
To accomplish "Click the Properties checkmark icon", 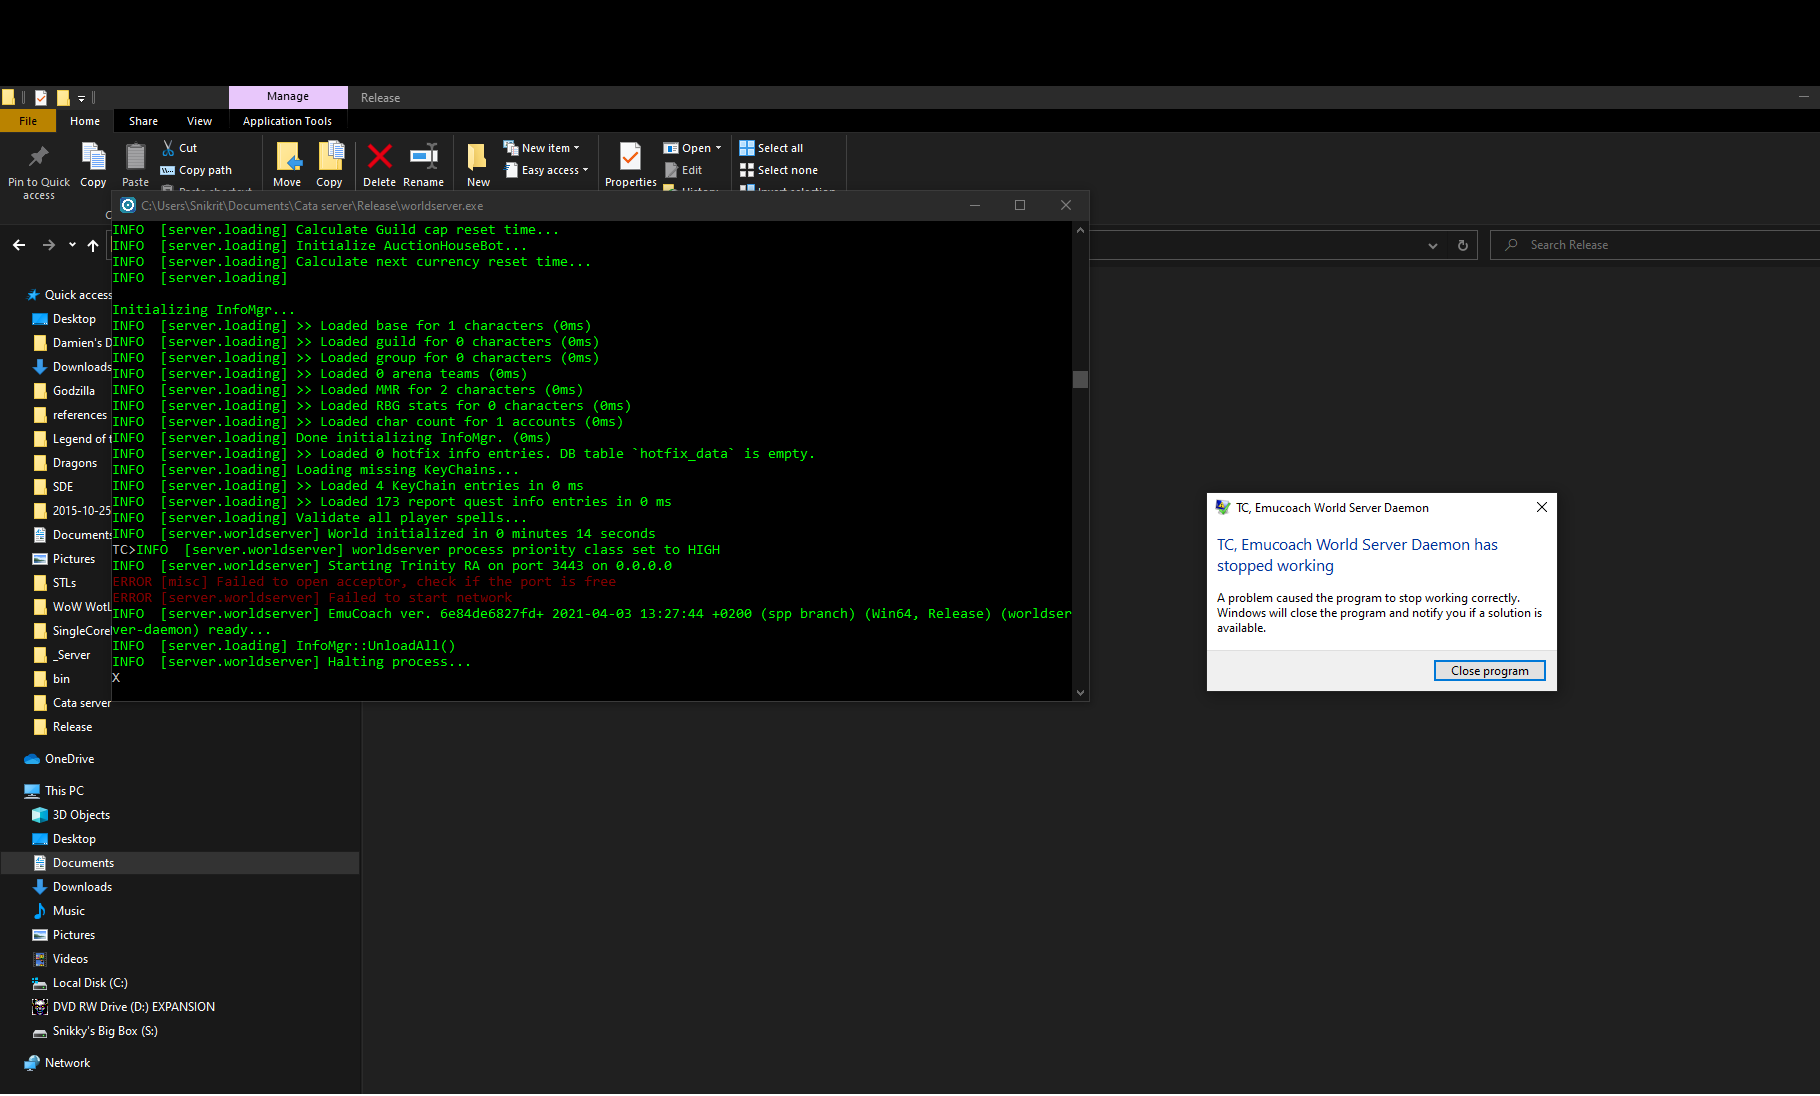I will point(630,157).
